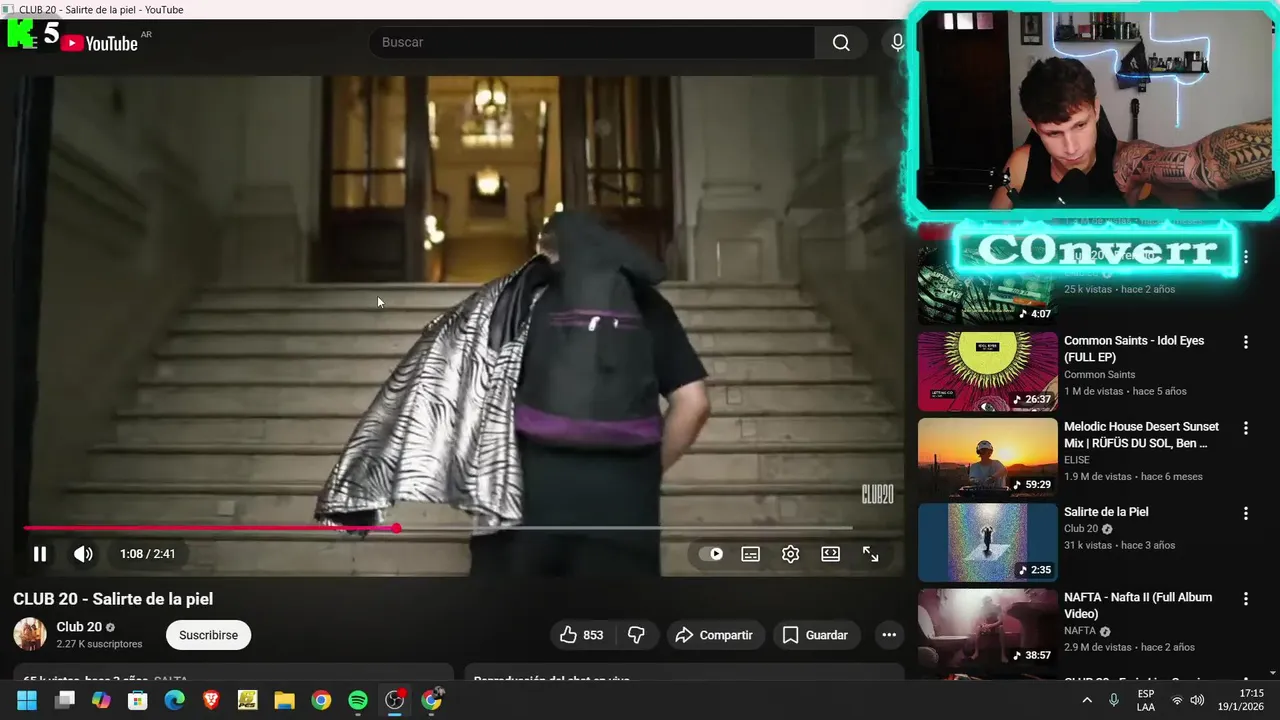Image resolution: width=1280 pixels, height=720 pixels.
Task: Open the yellow PES game taskbar icon
Action: tap(248, 700)
